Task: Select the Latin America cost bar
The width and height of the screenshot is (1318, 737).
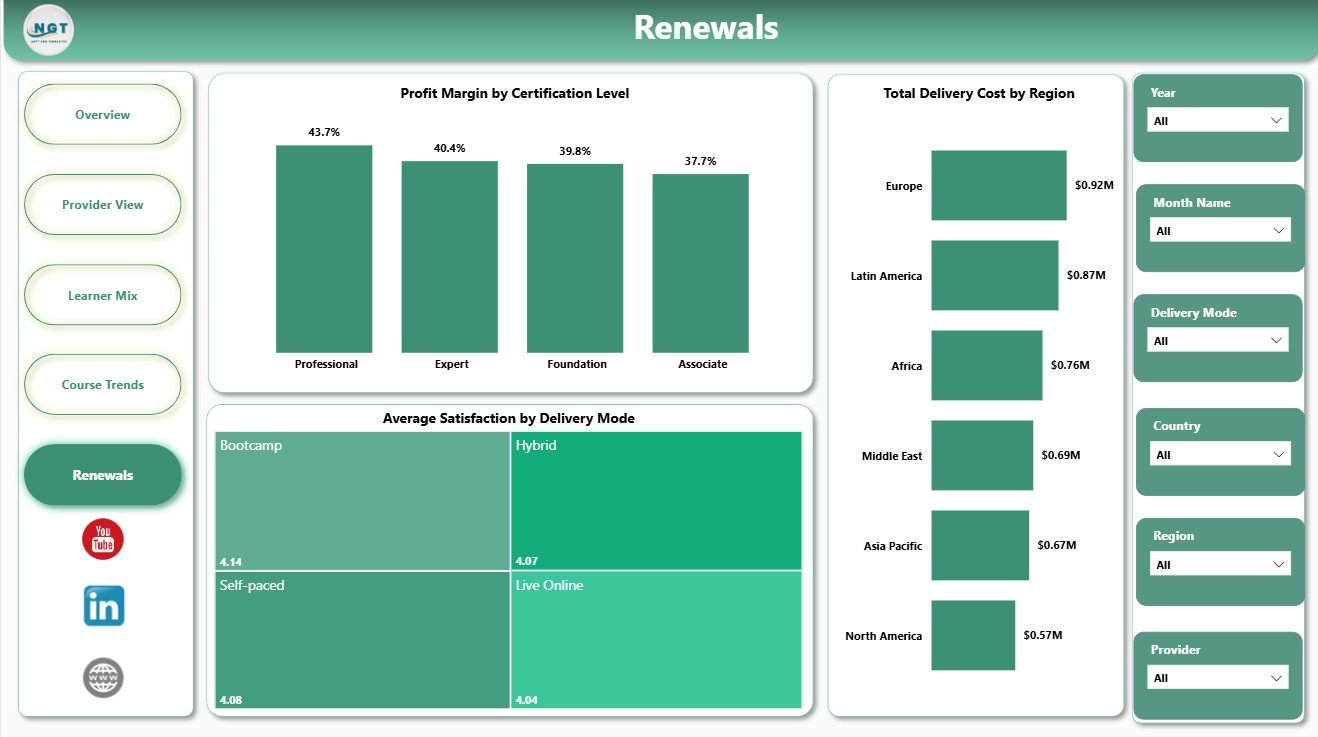Action: click(x=995, y=275)
